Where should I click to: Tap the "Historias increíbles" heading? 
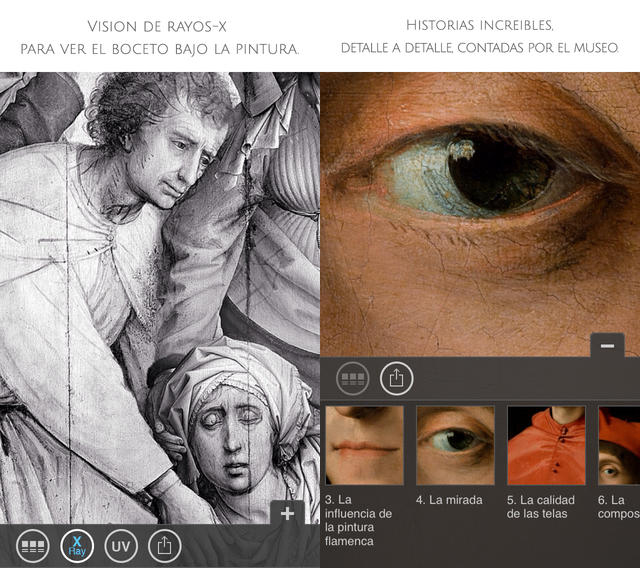pyautogui.click(x=480, y=24)
